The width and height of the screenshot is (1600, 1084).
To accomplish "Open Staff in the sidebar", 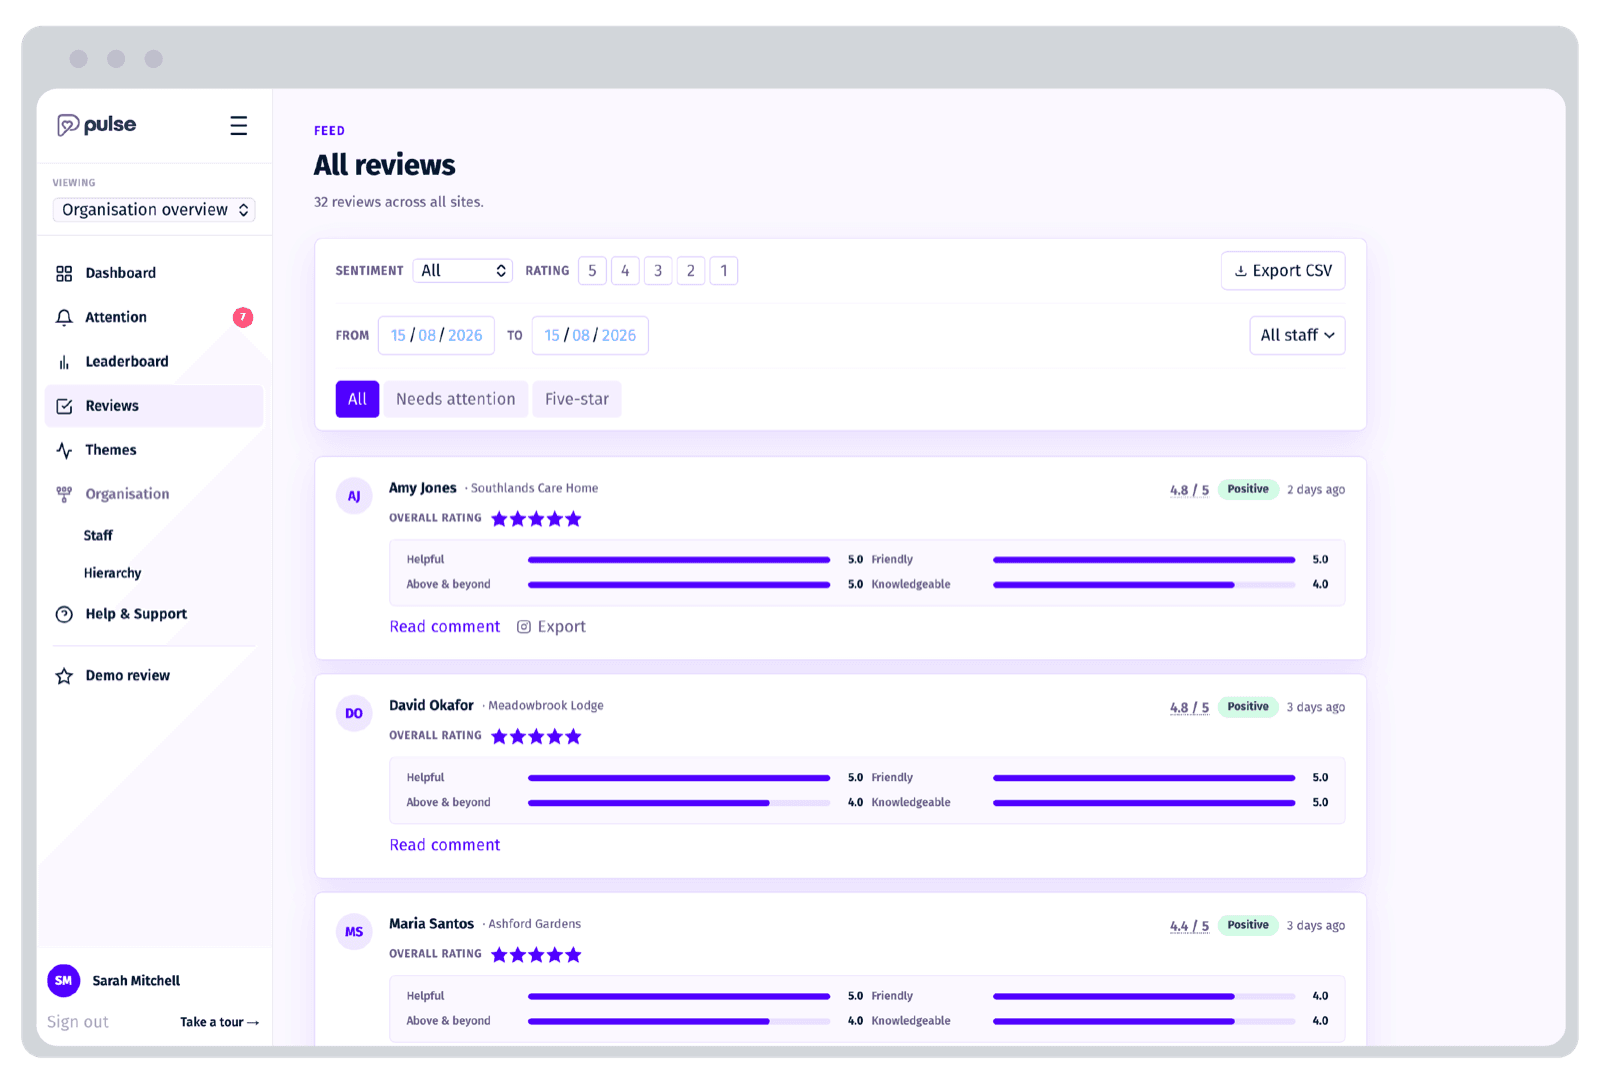I will 98,536.
